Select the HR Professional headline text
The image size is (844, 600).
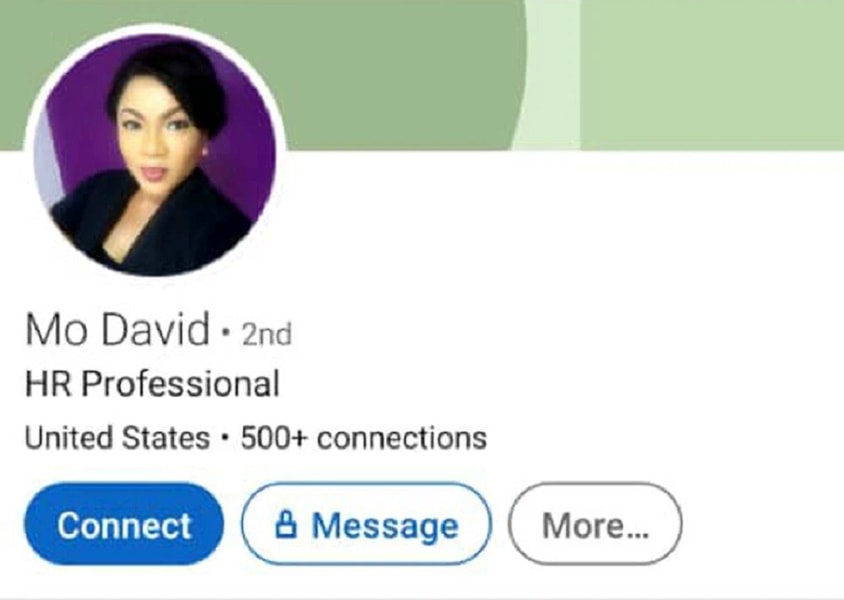coord(152,384)
